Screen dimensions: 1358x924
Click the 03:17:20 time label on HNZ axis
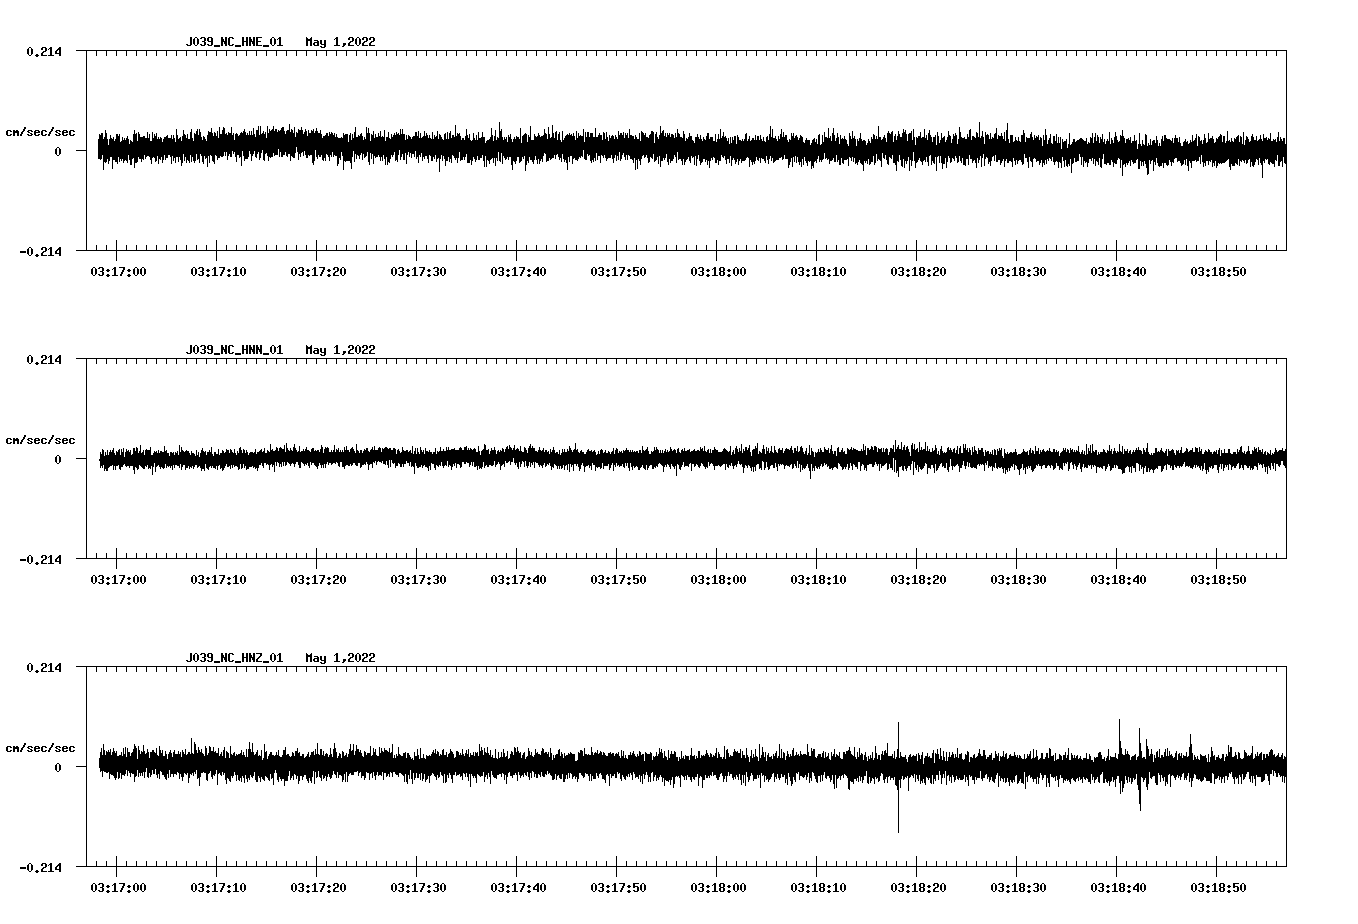[x=318, y=888]
